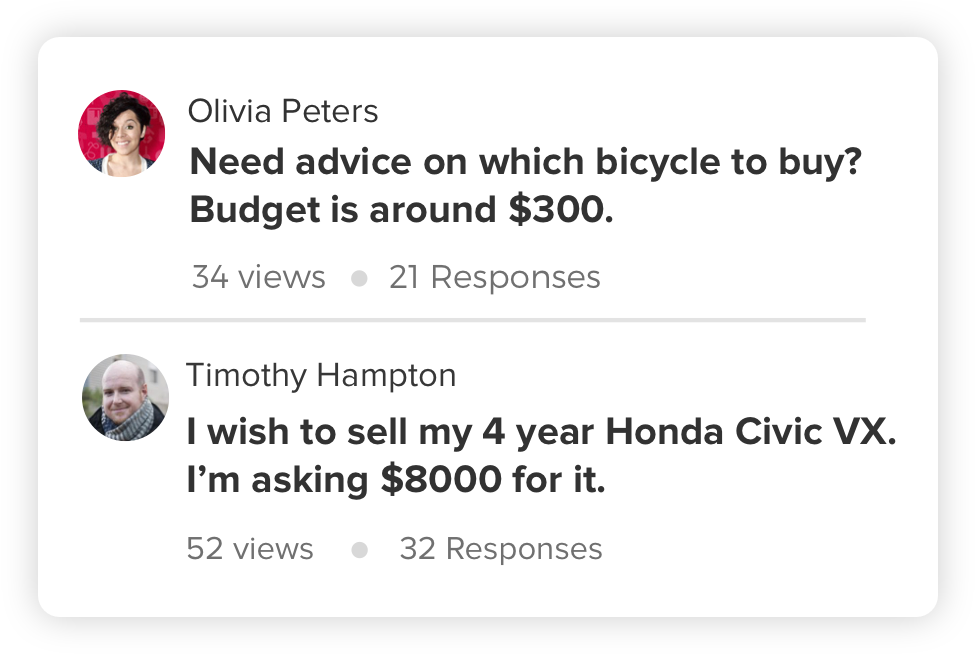The image size is (976, 654).
Task: Open the "Need advice on which bicycle" post
Action: 525,162
